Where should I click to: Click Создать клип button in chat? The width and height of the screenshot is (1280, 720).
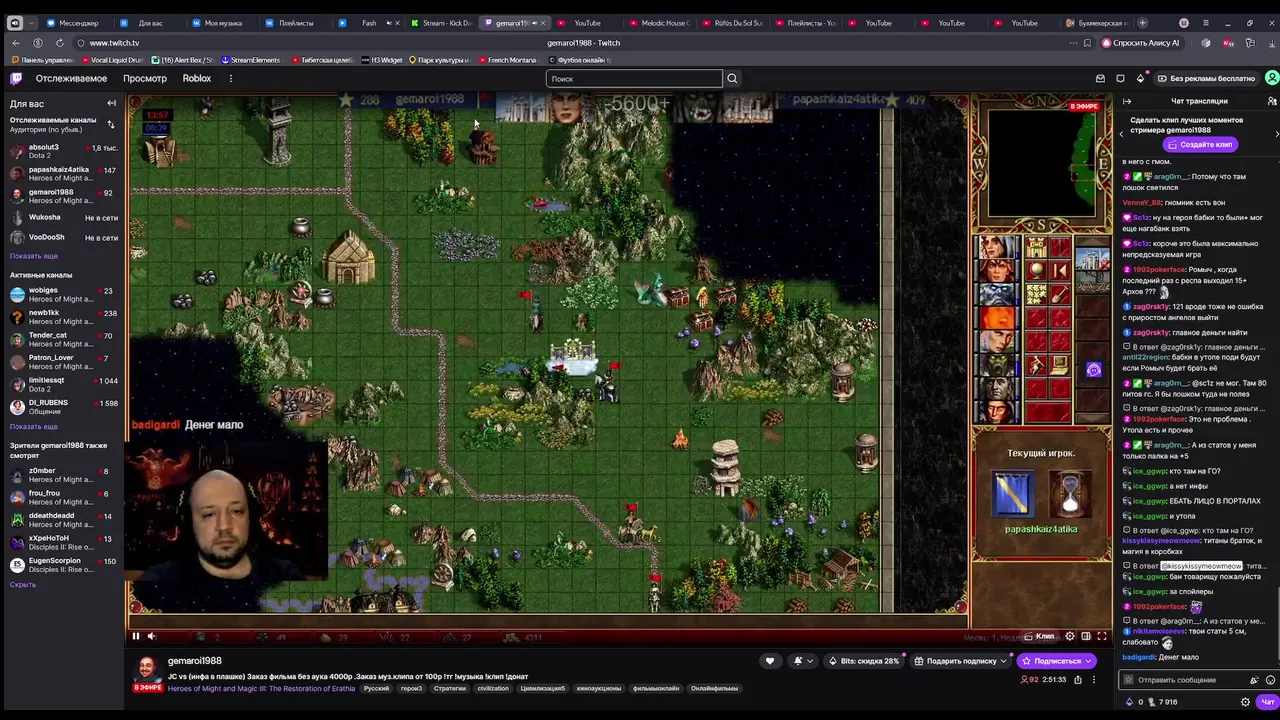pos(1200,145)
